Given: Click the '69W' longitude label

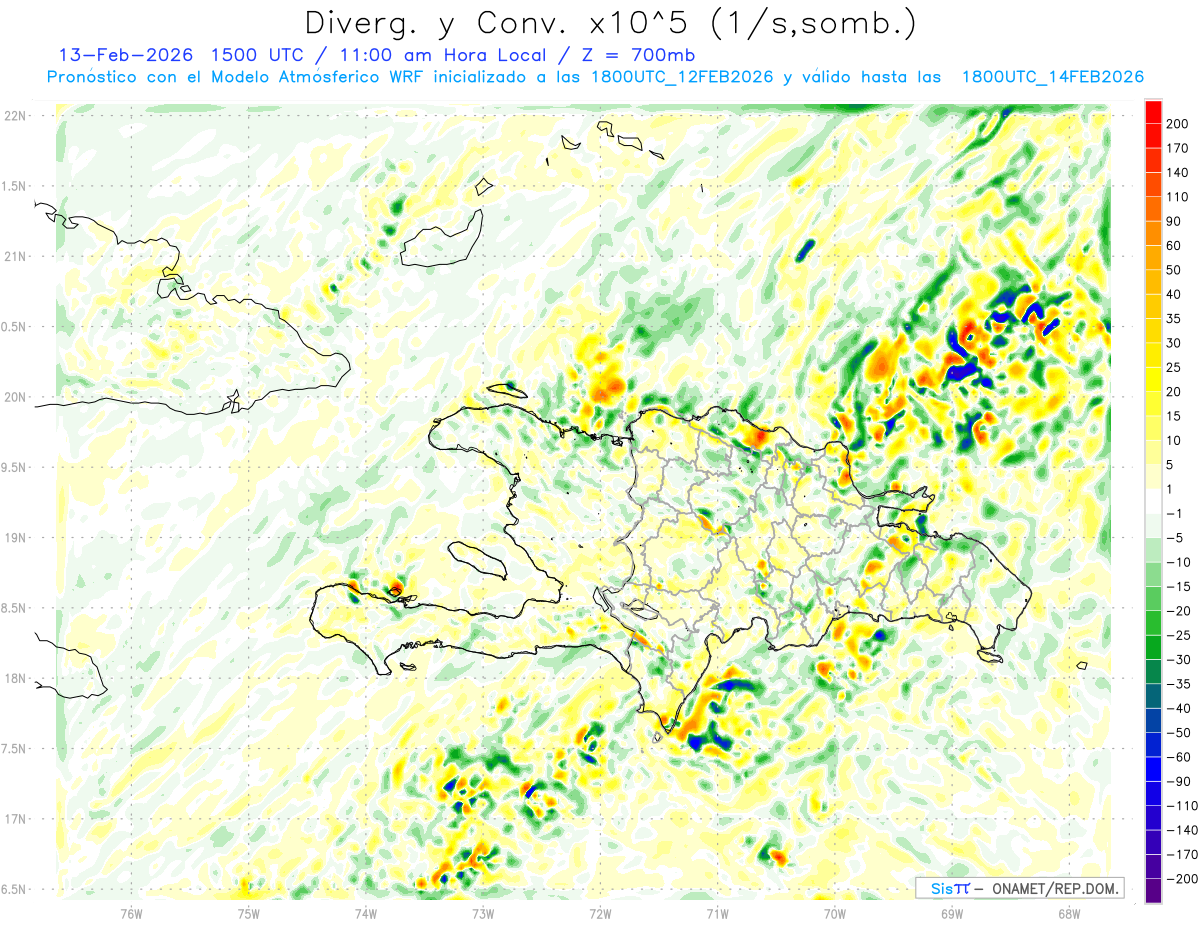Looking at the screenshot, I should click(x=952, y=912).
